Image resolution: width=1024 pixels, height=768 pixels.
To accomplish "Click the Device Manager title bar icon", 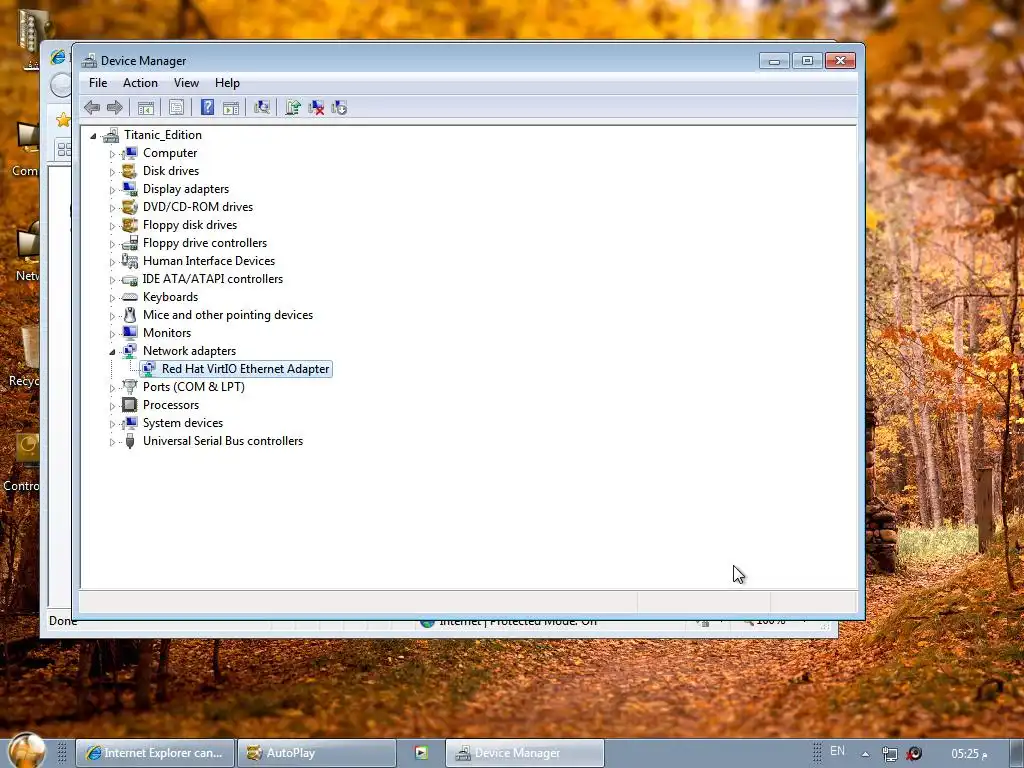I will pos(89,61).
